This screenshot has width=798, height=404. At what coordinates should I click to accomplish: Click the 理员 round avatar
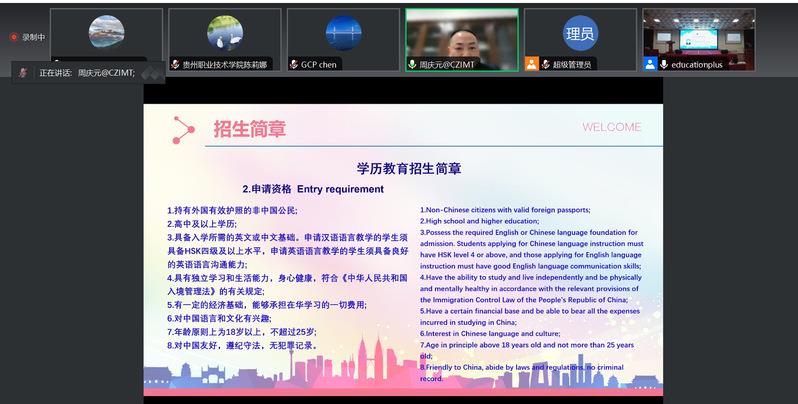point(580,33)
